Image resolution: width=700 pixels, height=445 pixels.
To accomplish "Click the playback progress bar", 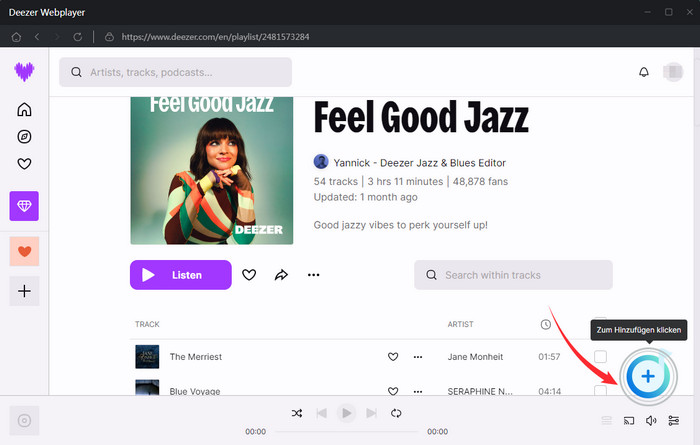I will point(346,432).
